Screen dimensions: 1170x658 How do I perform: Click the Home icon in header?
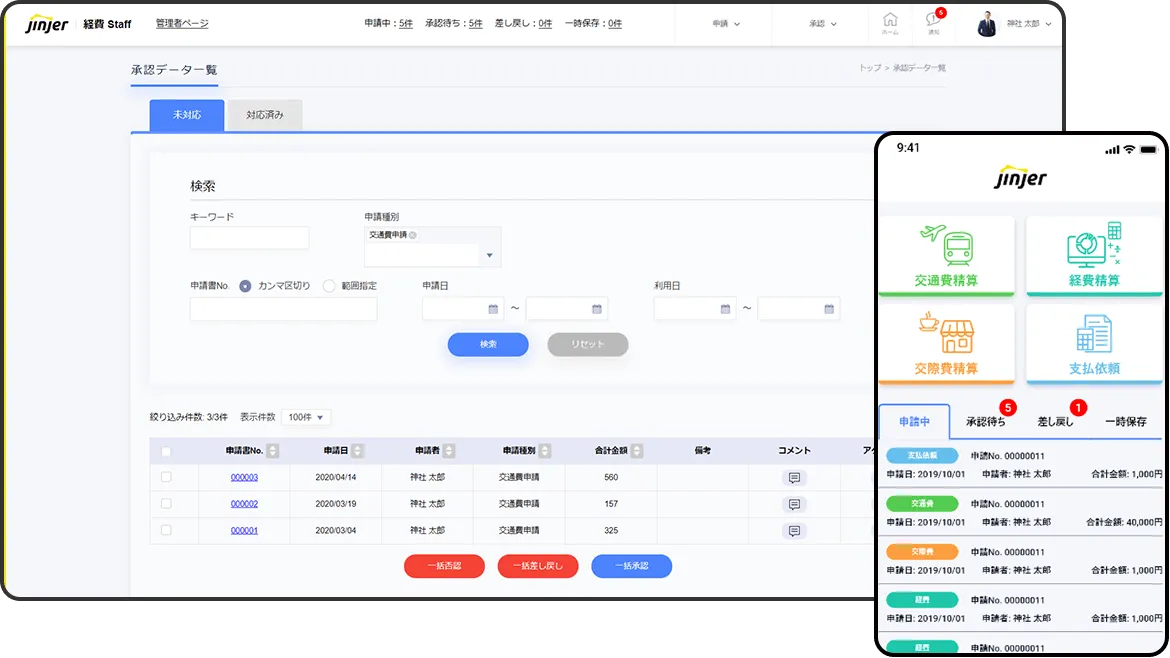pos(889,23)
